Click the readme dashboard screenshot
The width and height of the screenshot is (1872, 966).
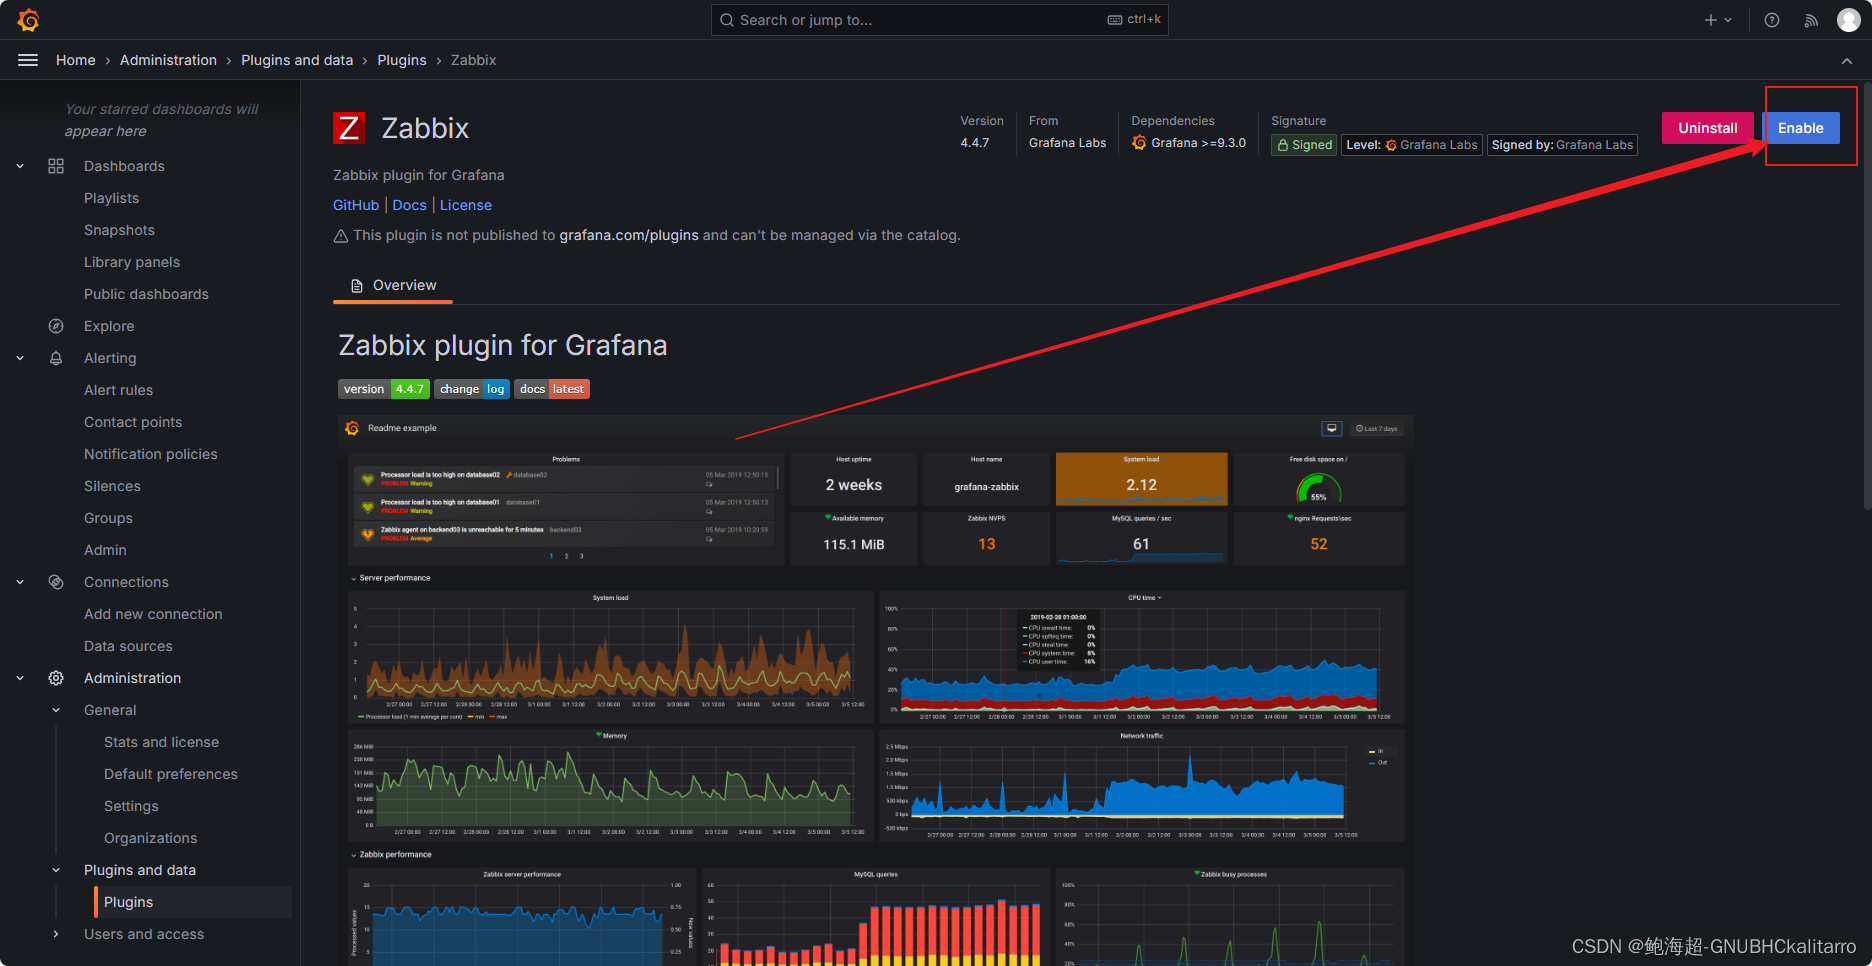(x=875, y=690)
